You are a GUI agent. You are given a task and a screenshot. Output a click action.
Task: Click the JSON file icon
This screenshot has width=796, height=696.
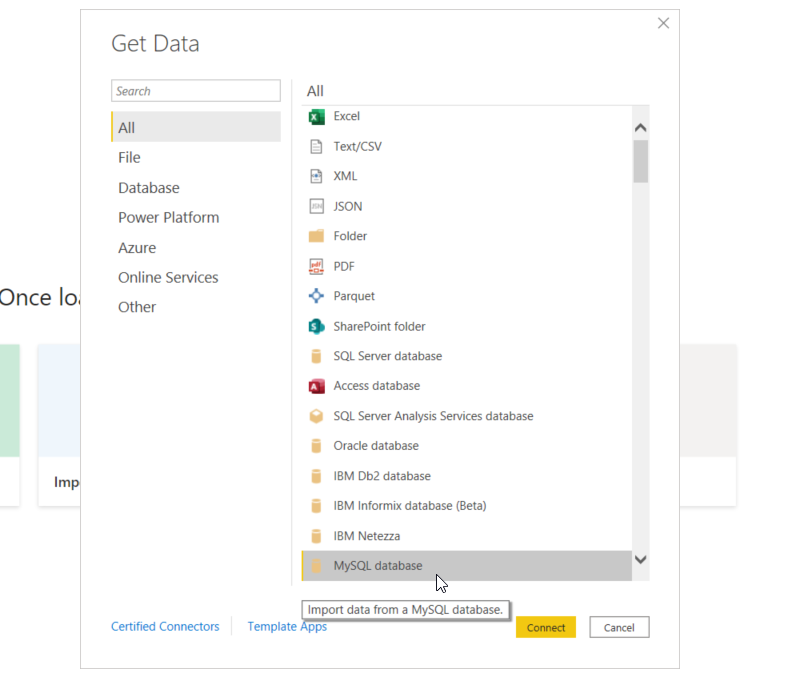tap(316, 206)
